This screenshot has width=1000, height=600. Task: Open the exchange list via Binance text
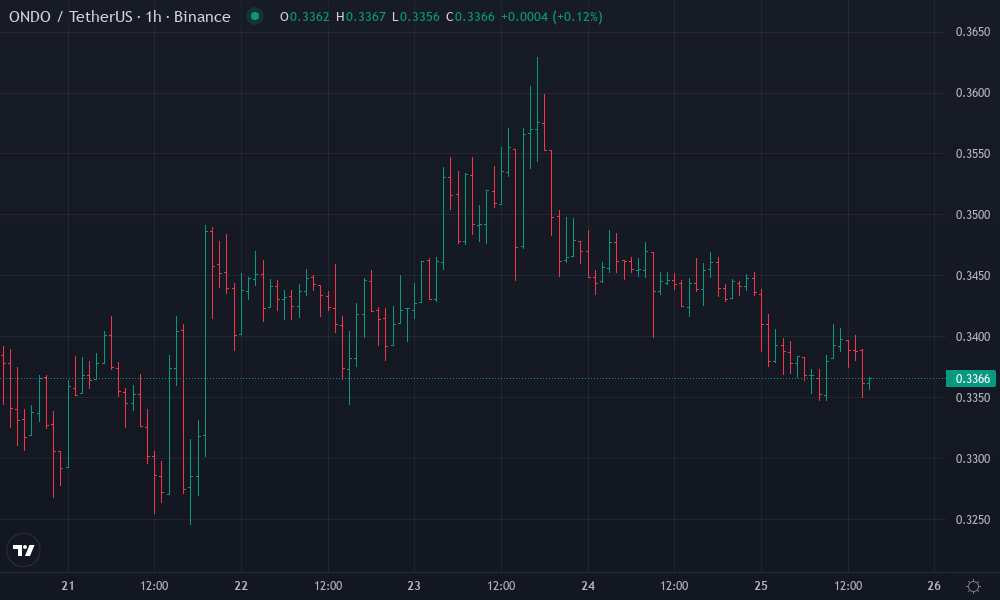coord(201,17)
